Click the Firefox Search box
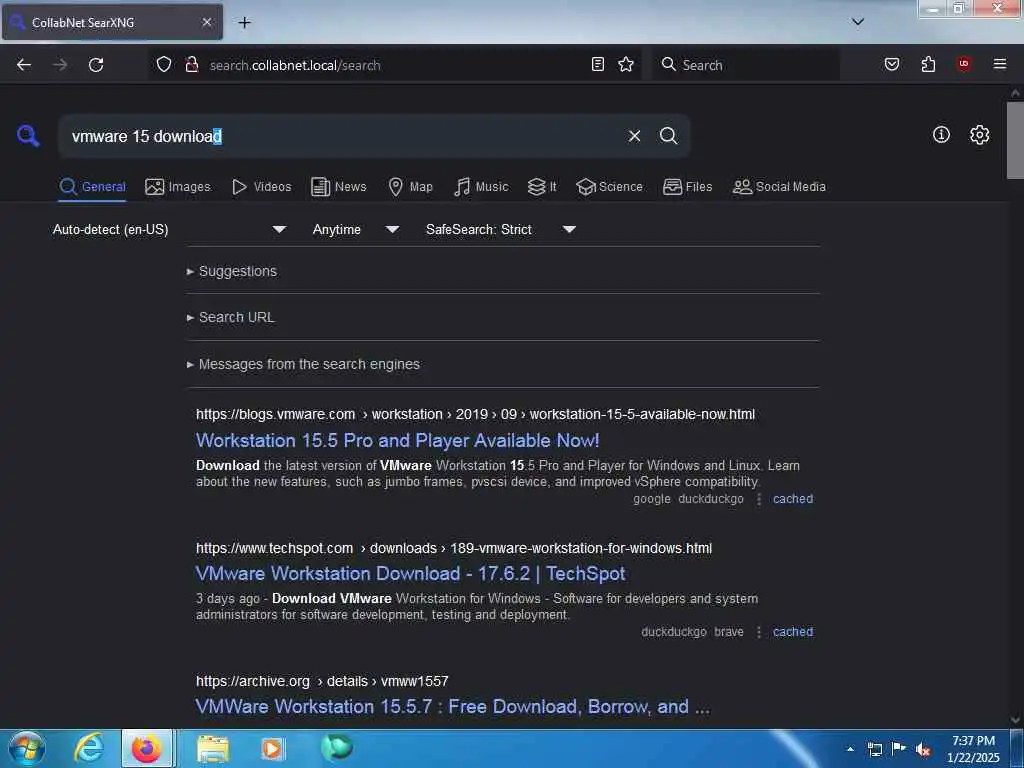This screenshot has width=1024, height=768. point(746,65)
